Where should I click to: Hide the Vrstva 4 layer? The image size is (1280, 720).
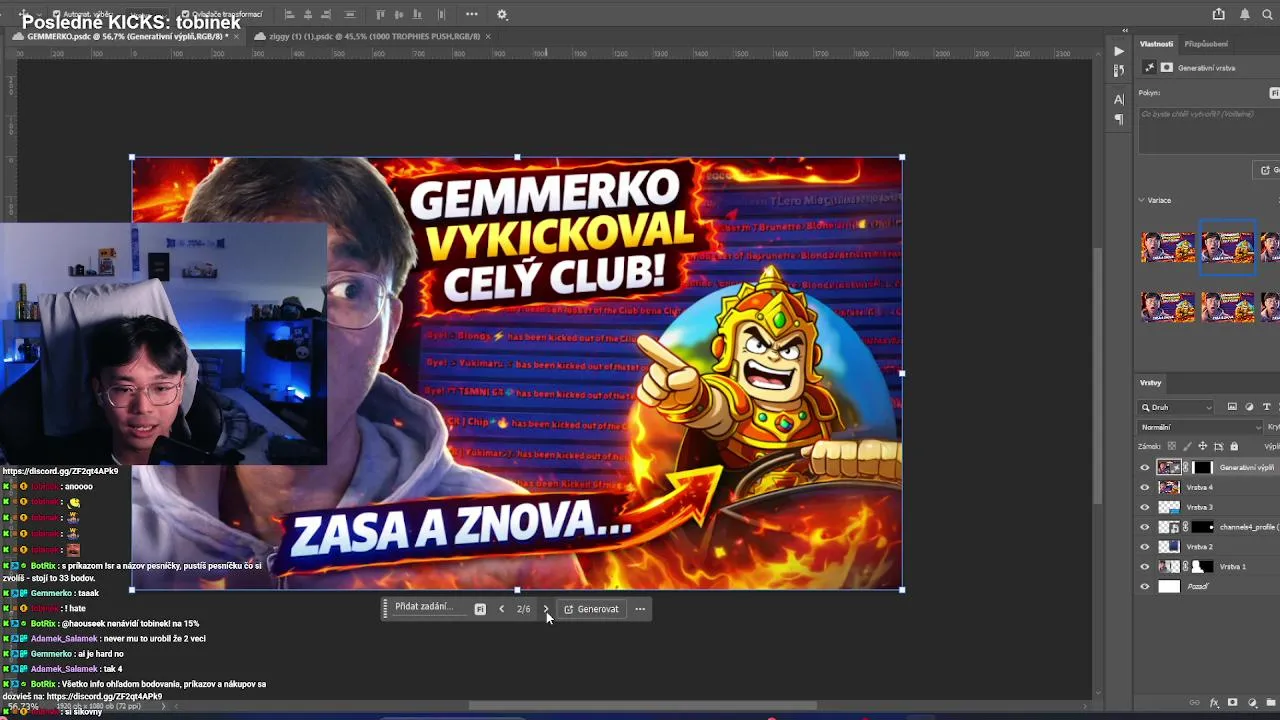(x=1145, y=487)
